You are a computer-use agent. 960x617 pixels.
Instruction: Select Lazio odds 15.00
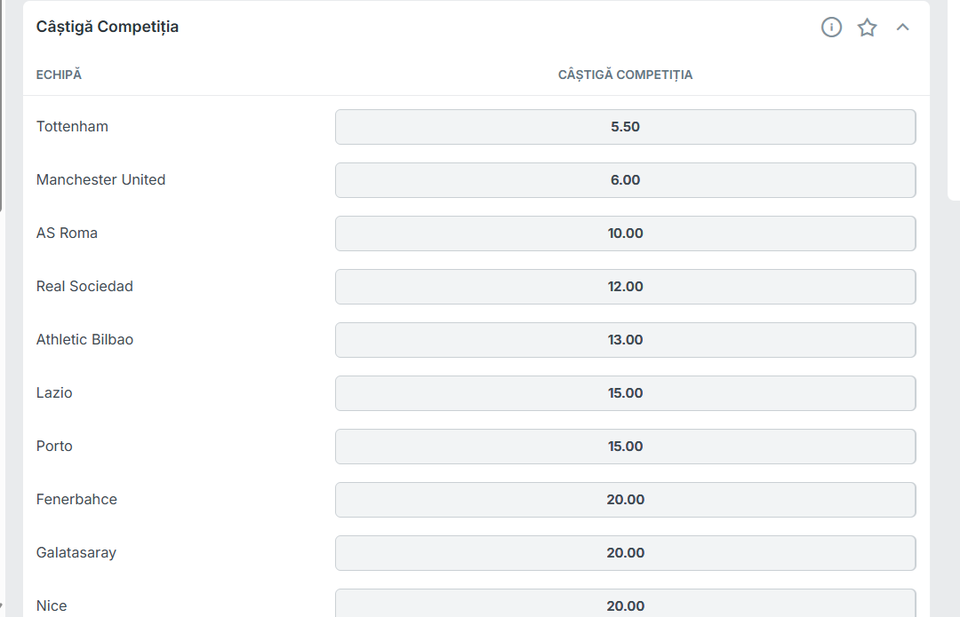point(625,393)
